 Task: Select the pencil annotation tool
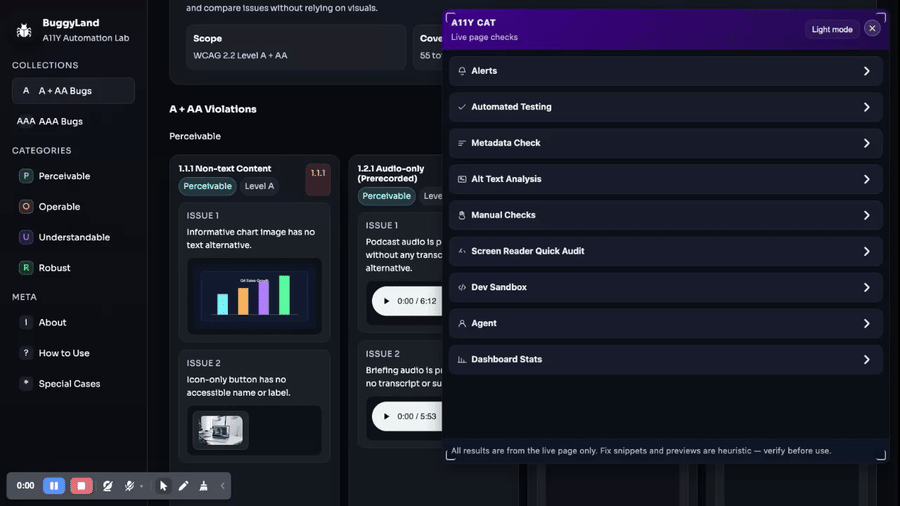coord(183,486)
